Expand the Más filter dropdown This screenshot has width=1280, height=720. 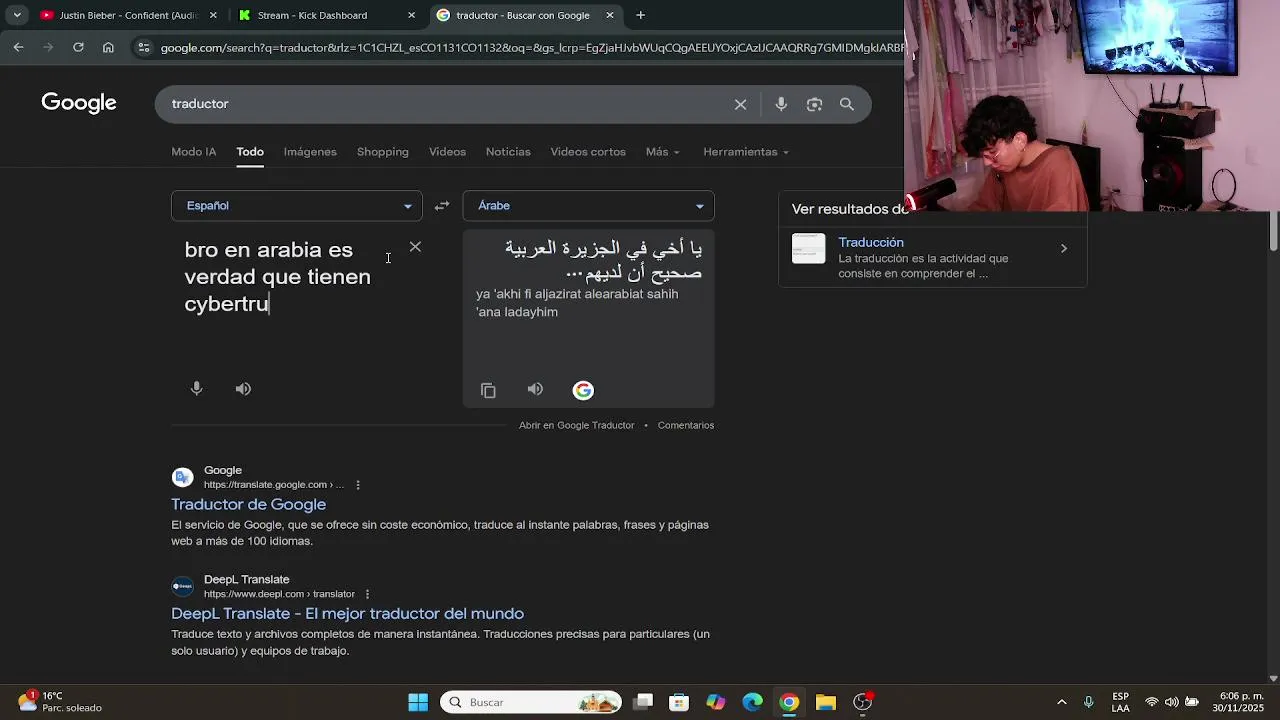[662, 152]
